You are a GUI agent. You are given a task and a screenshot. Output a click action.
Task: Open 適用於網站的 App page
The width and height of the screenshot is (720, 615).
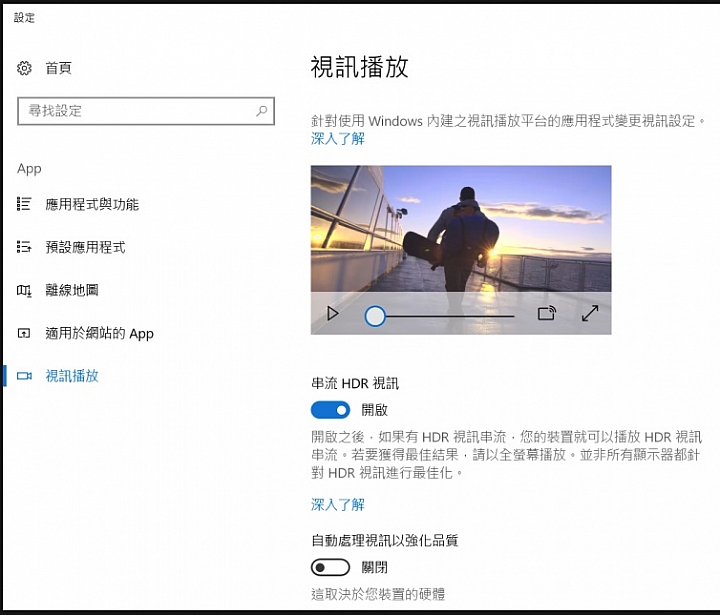100,333
